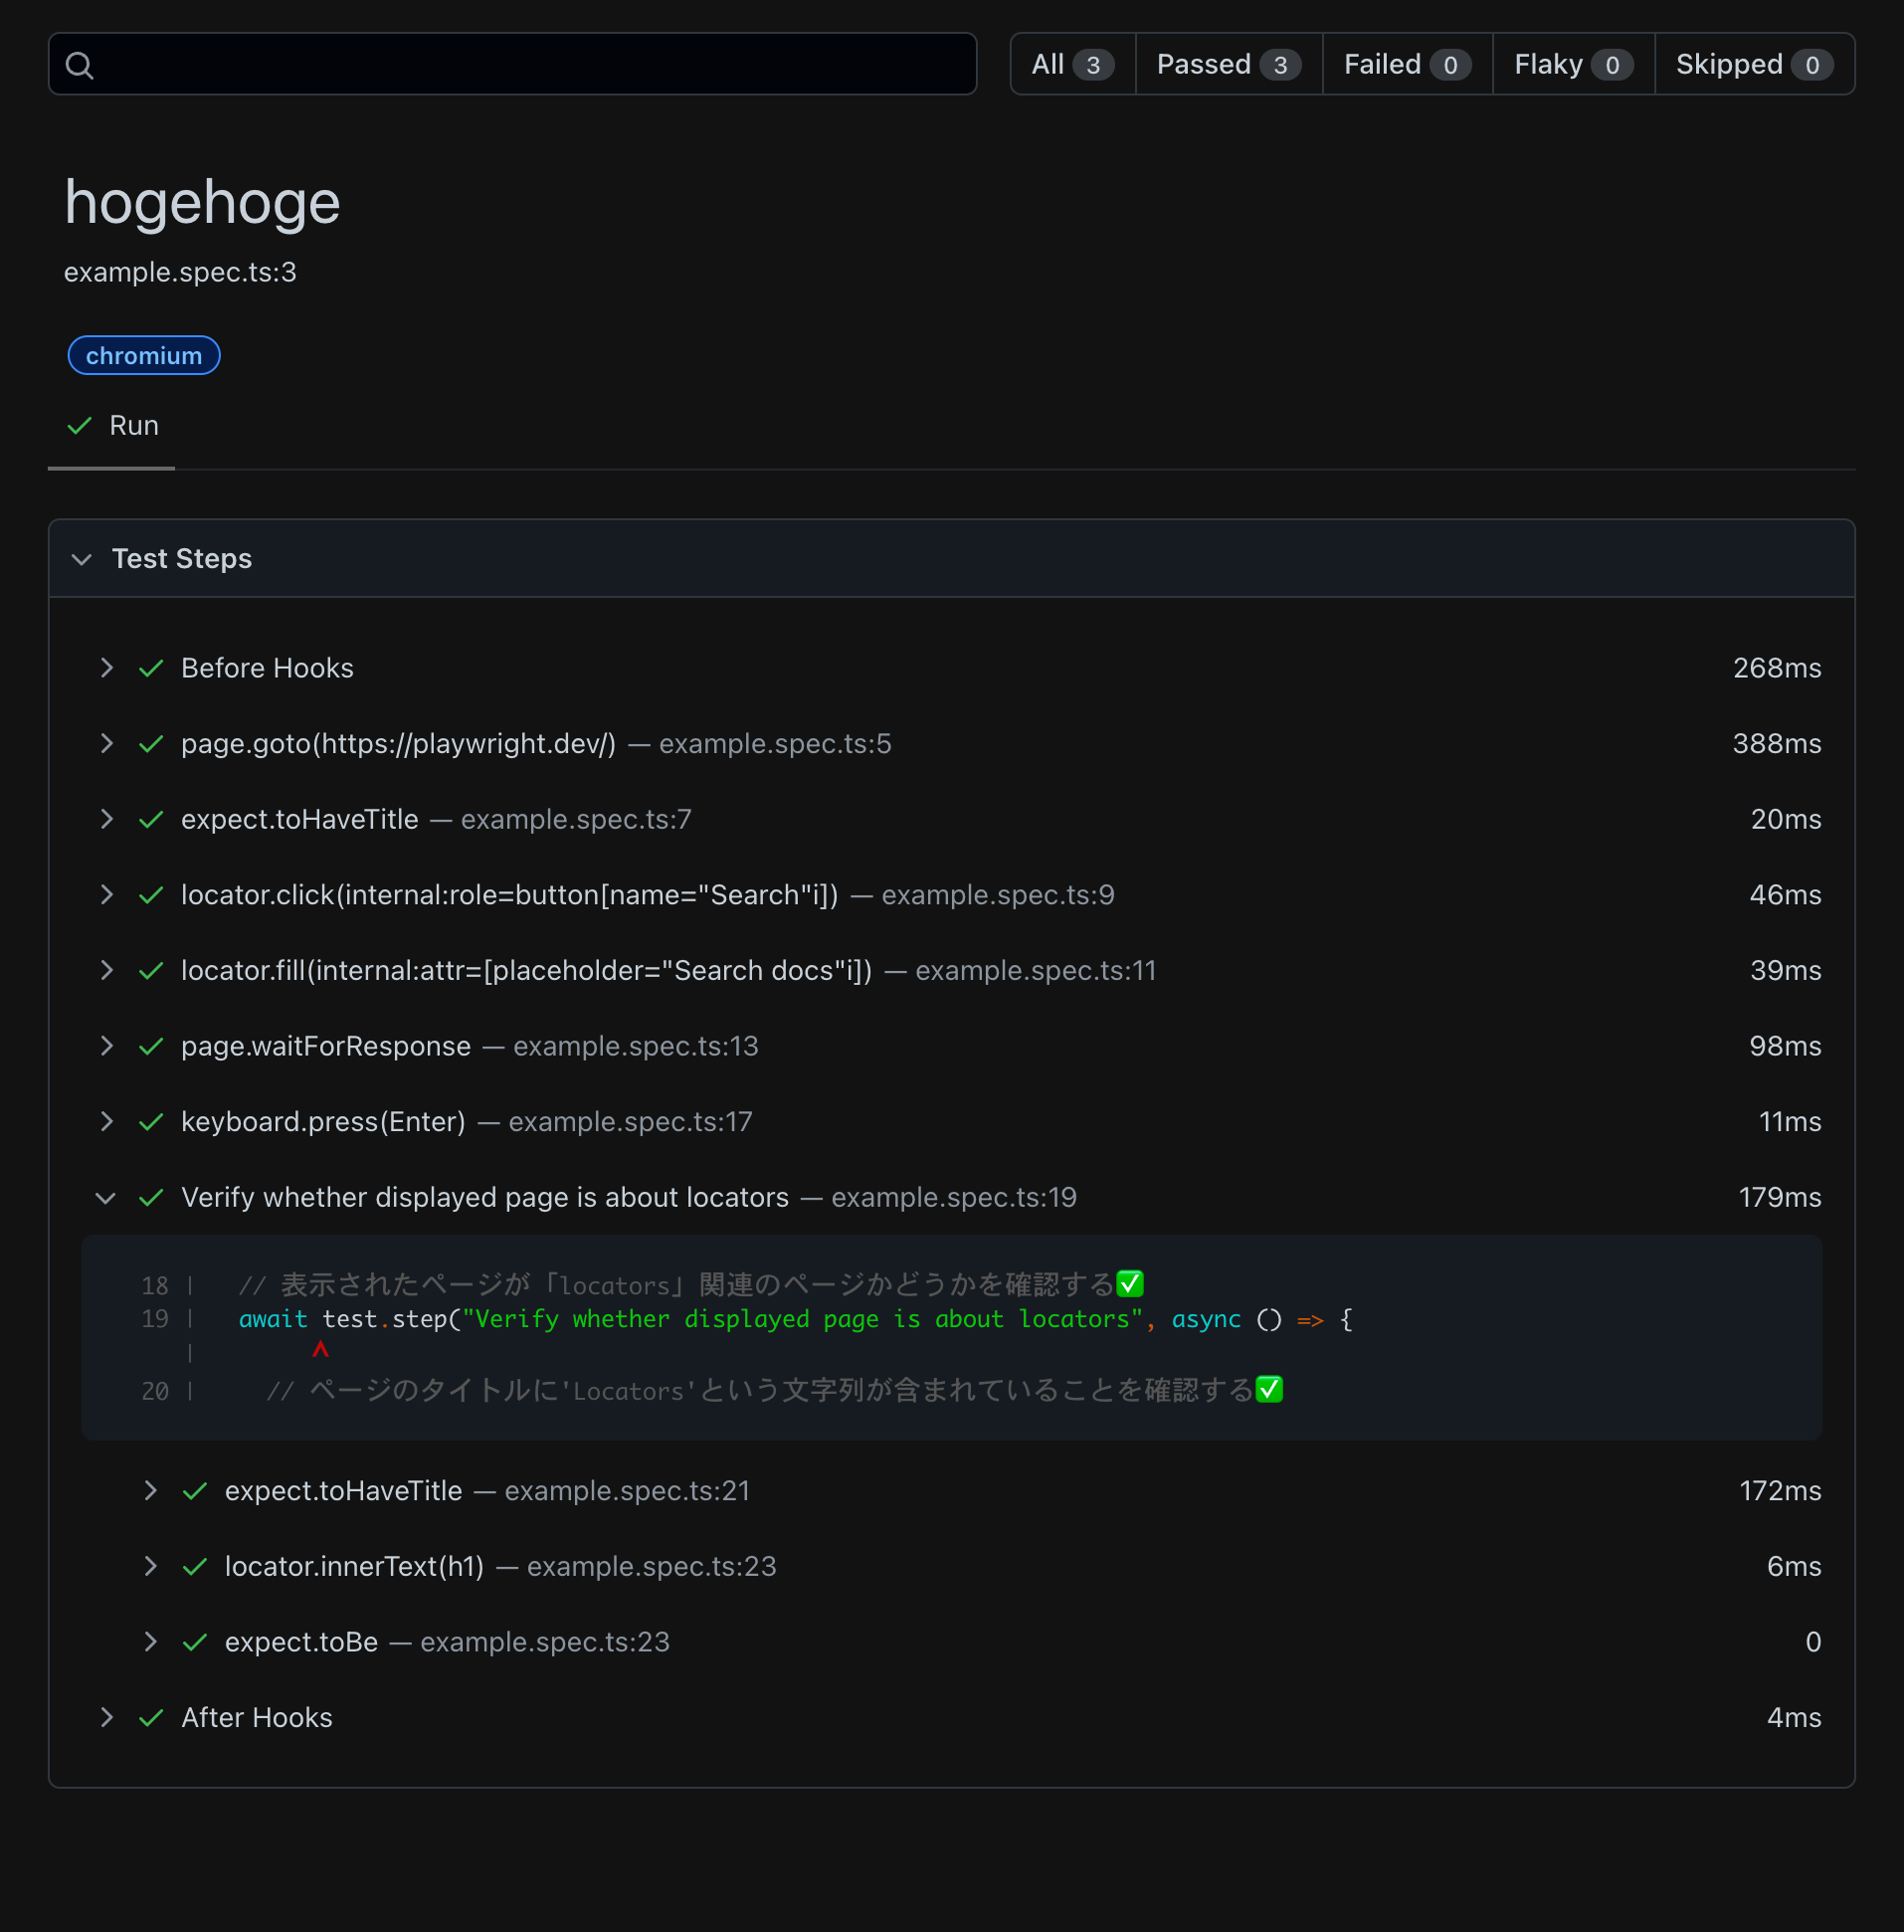Collapse the Verify whether displayed page step
Viewport: 1904px width, 1932px height.
click(x=105, y=1197)
